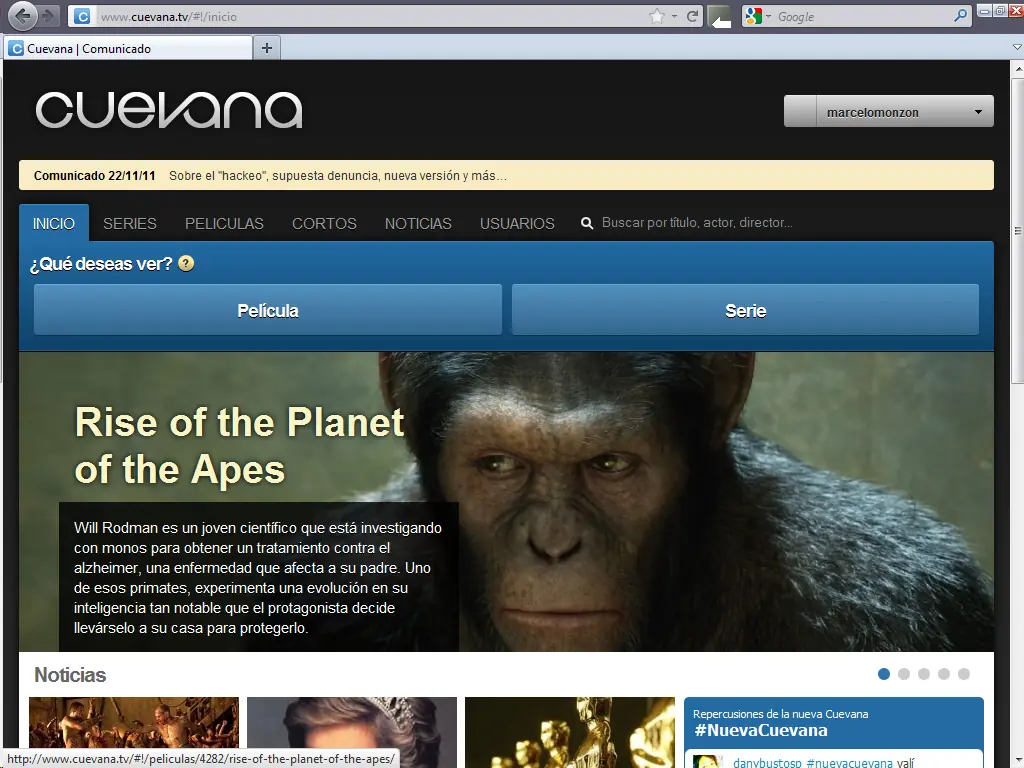This screenshot has height=768, width=1024.
Task: Open the USUARIOS section
Action: 517,223
